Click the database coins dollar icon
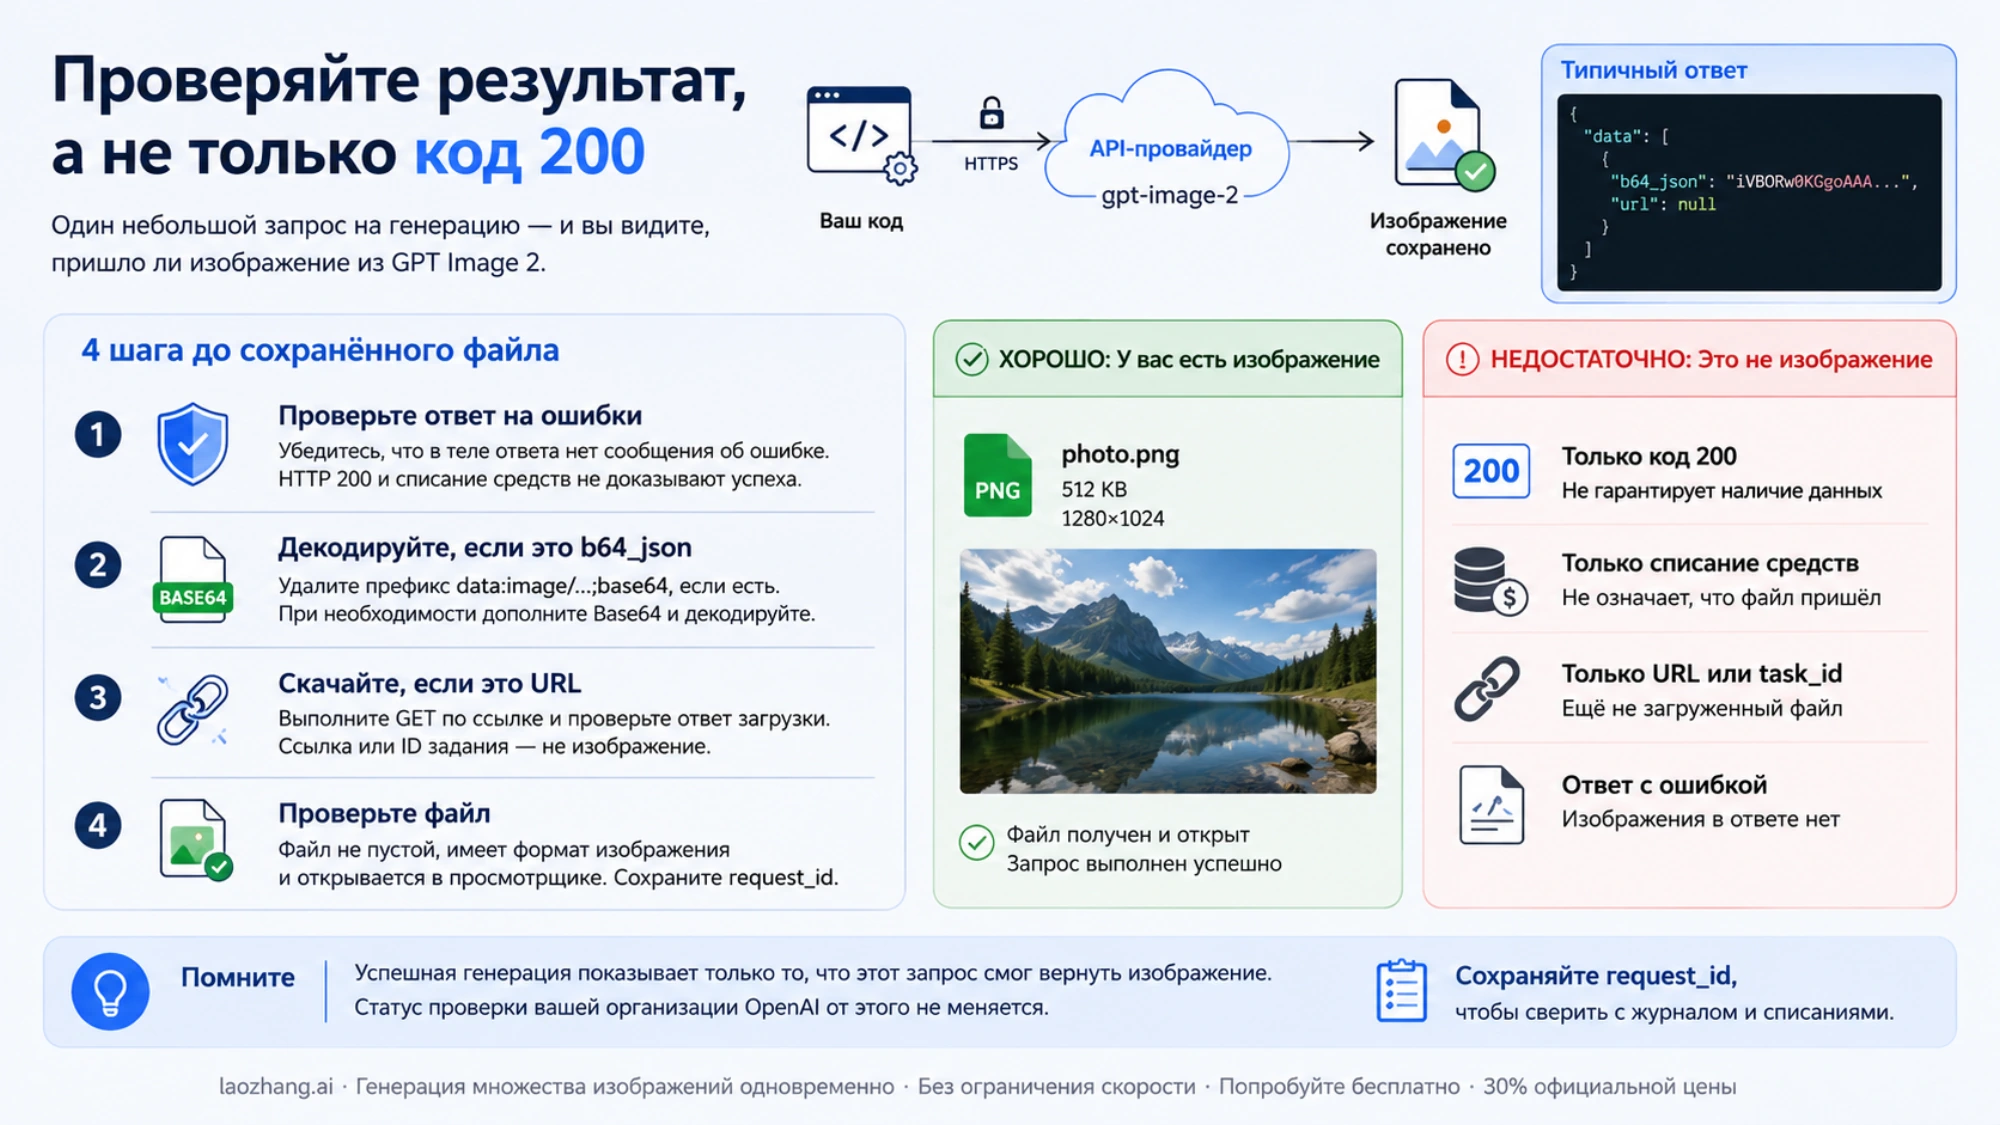 (x=1490, y=581)
